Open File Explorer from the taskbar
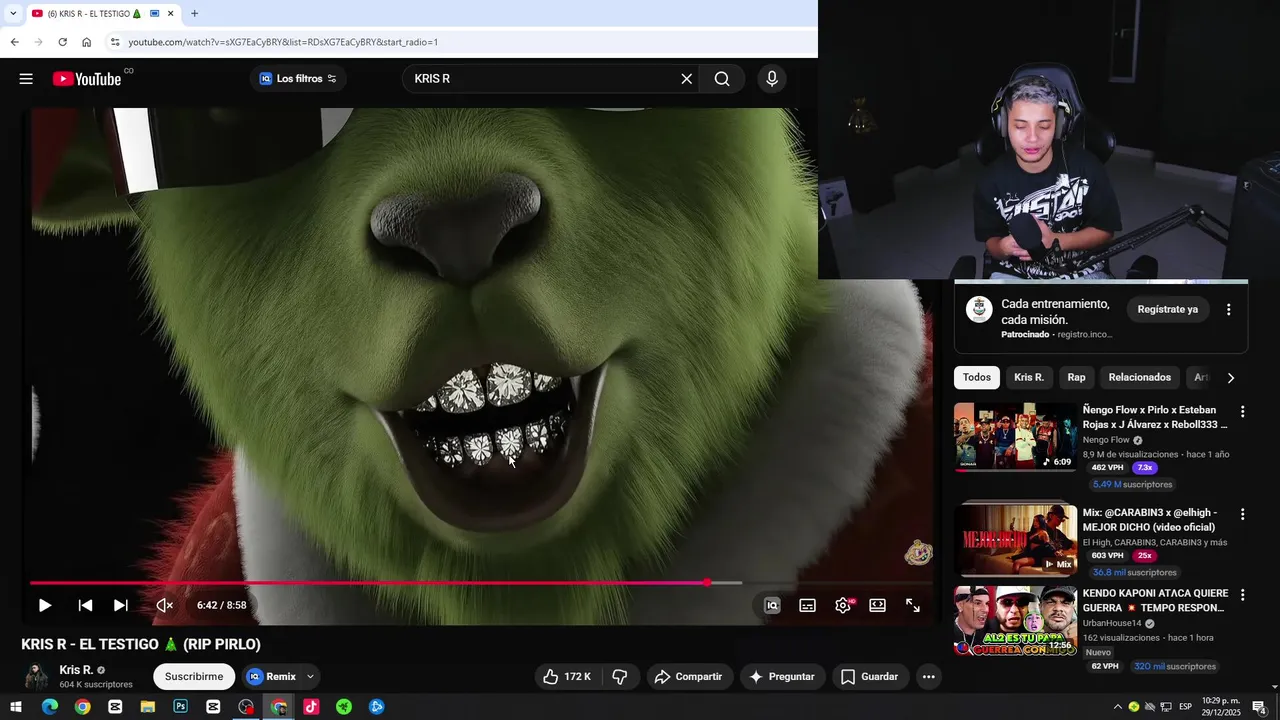Screen dimensions: 1280x720 (x=148, y=707)
